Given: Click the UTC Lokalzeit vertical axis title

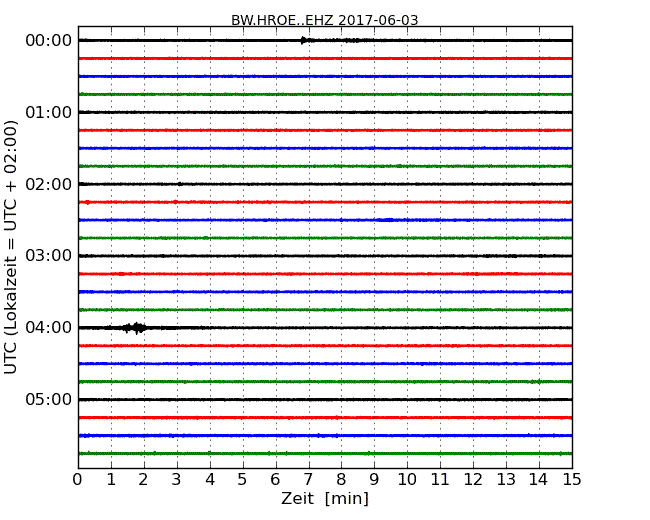Looking at the screenshot, I should tap(10, 247).
